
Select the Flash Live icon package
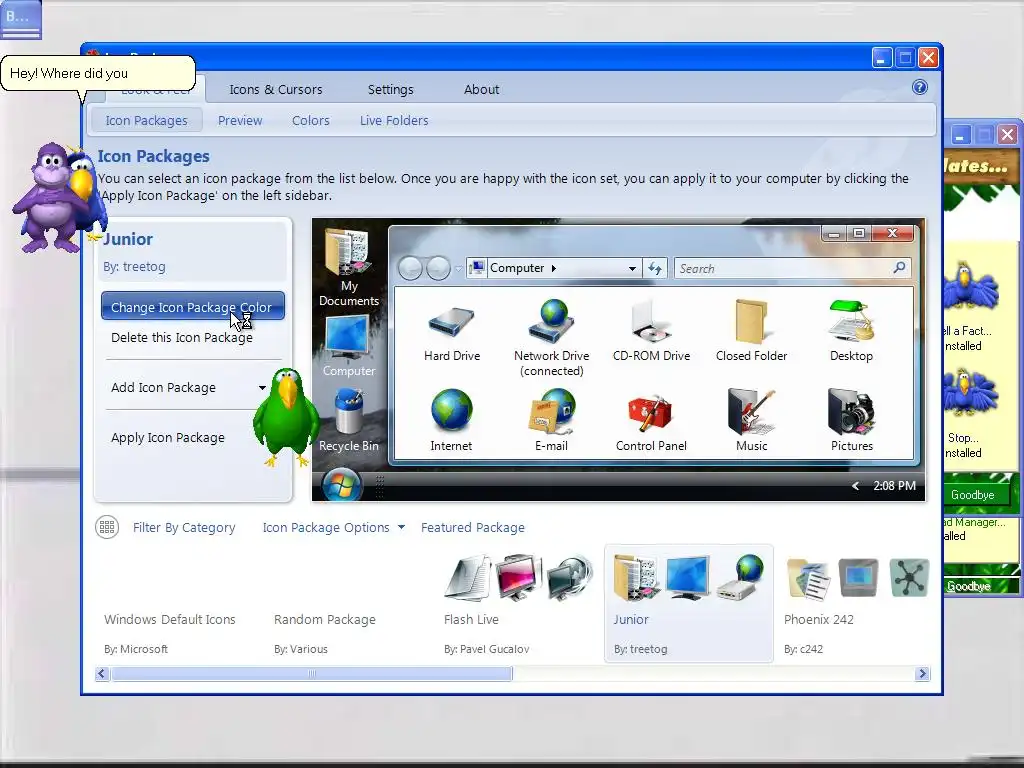pos(519,603)
